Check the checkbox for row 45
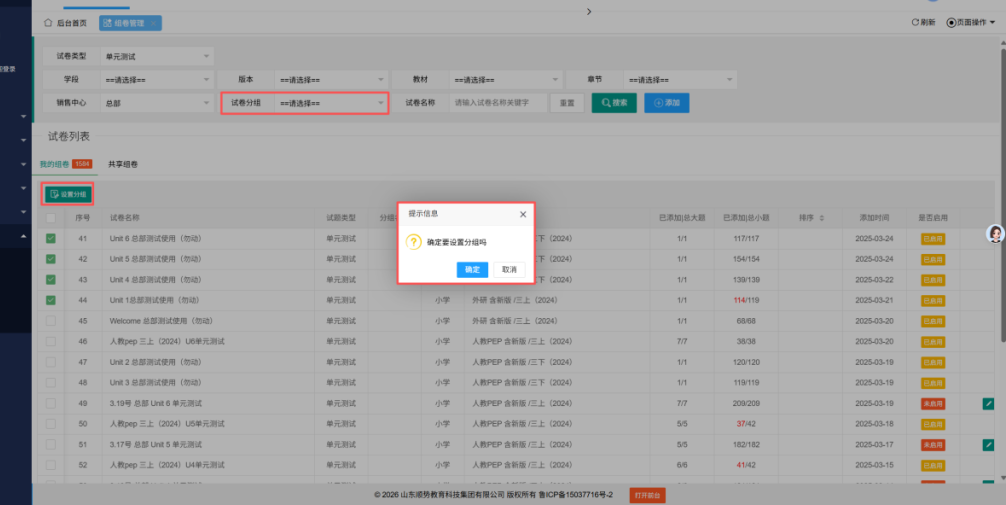Viewport: 1006px width, 505px height. point(51,321)
